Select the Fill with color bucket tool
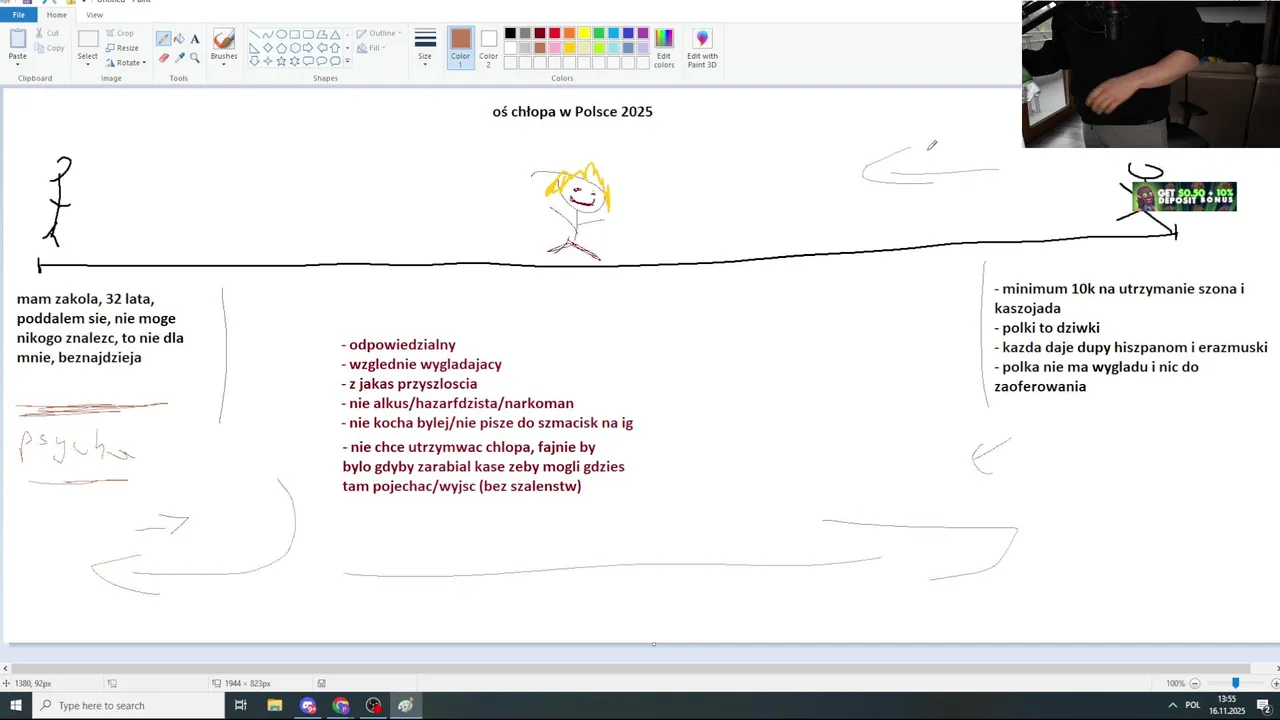 [x=179, y=39]
